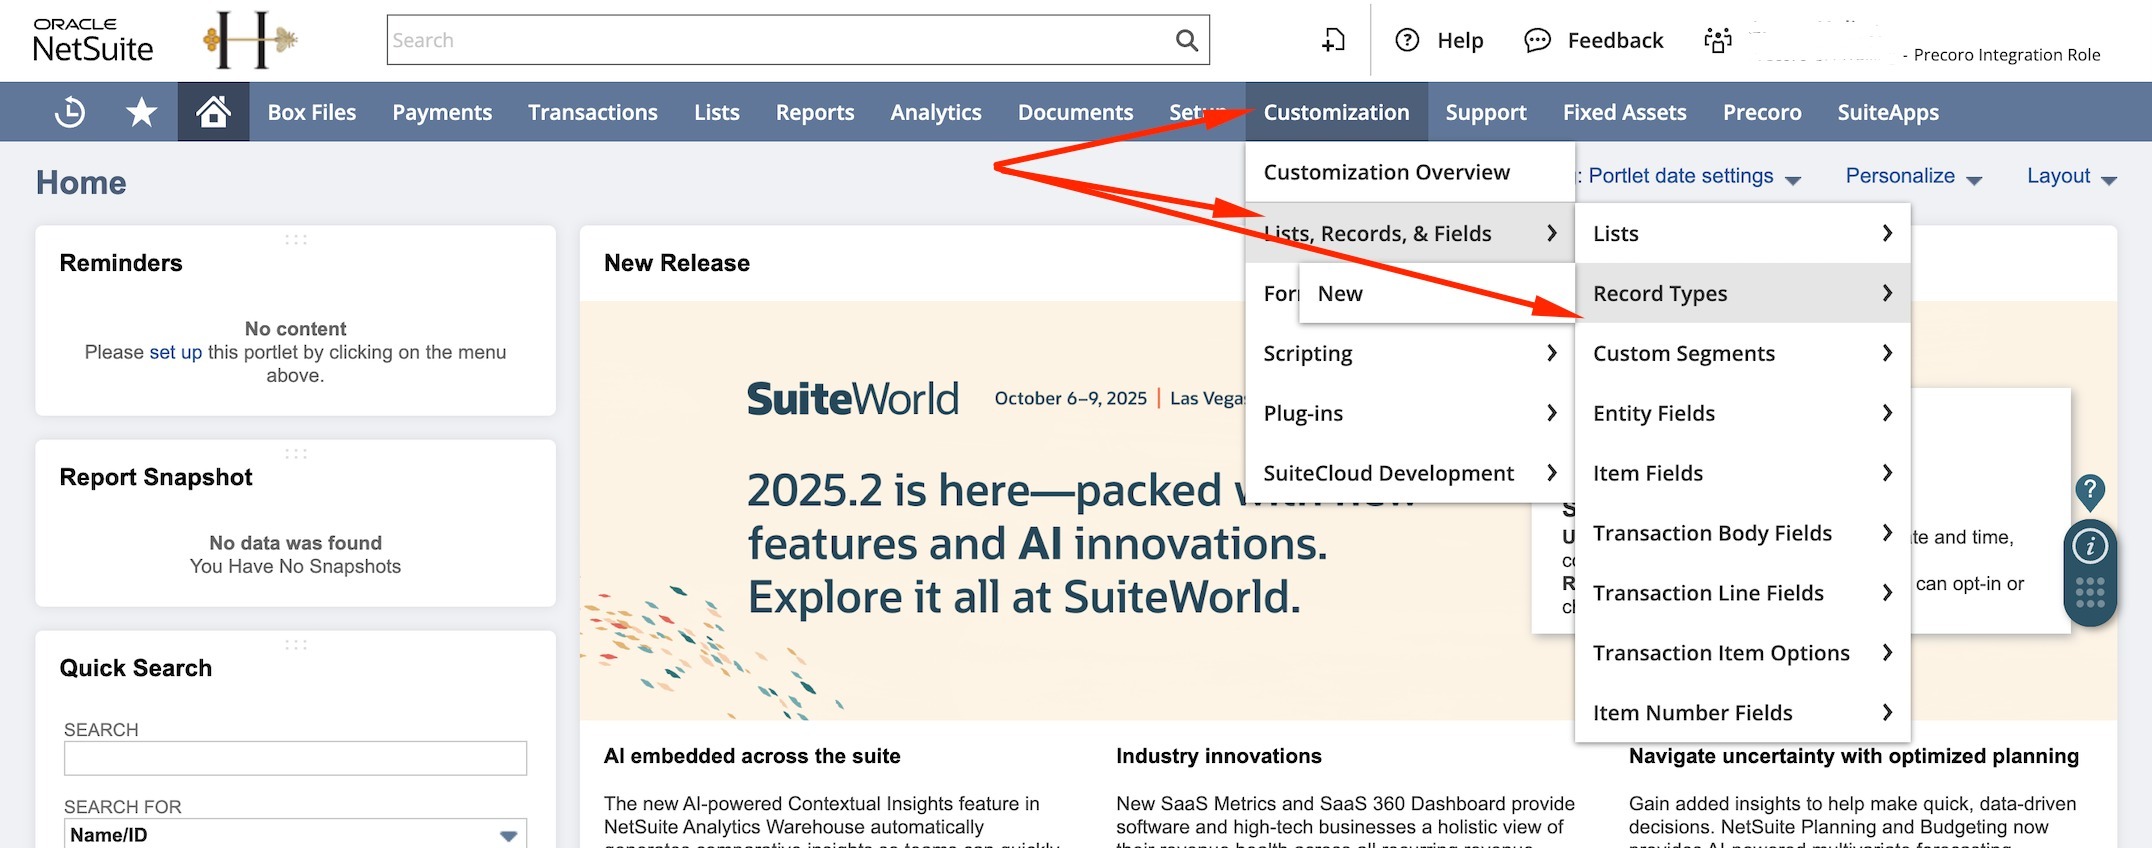Viewport: 2152px width, 848px height.
Task: Select Item Fields menu entry
Action: [1742, 473]
